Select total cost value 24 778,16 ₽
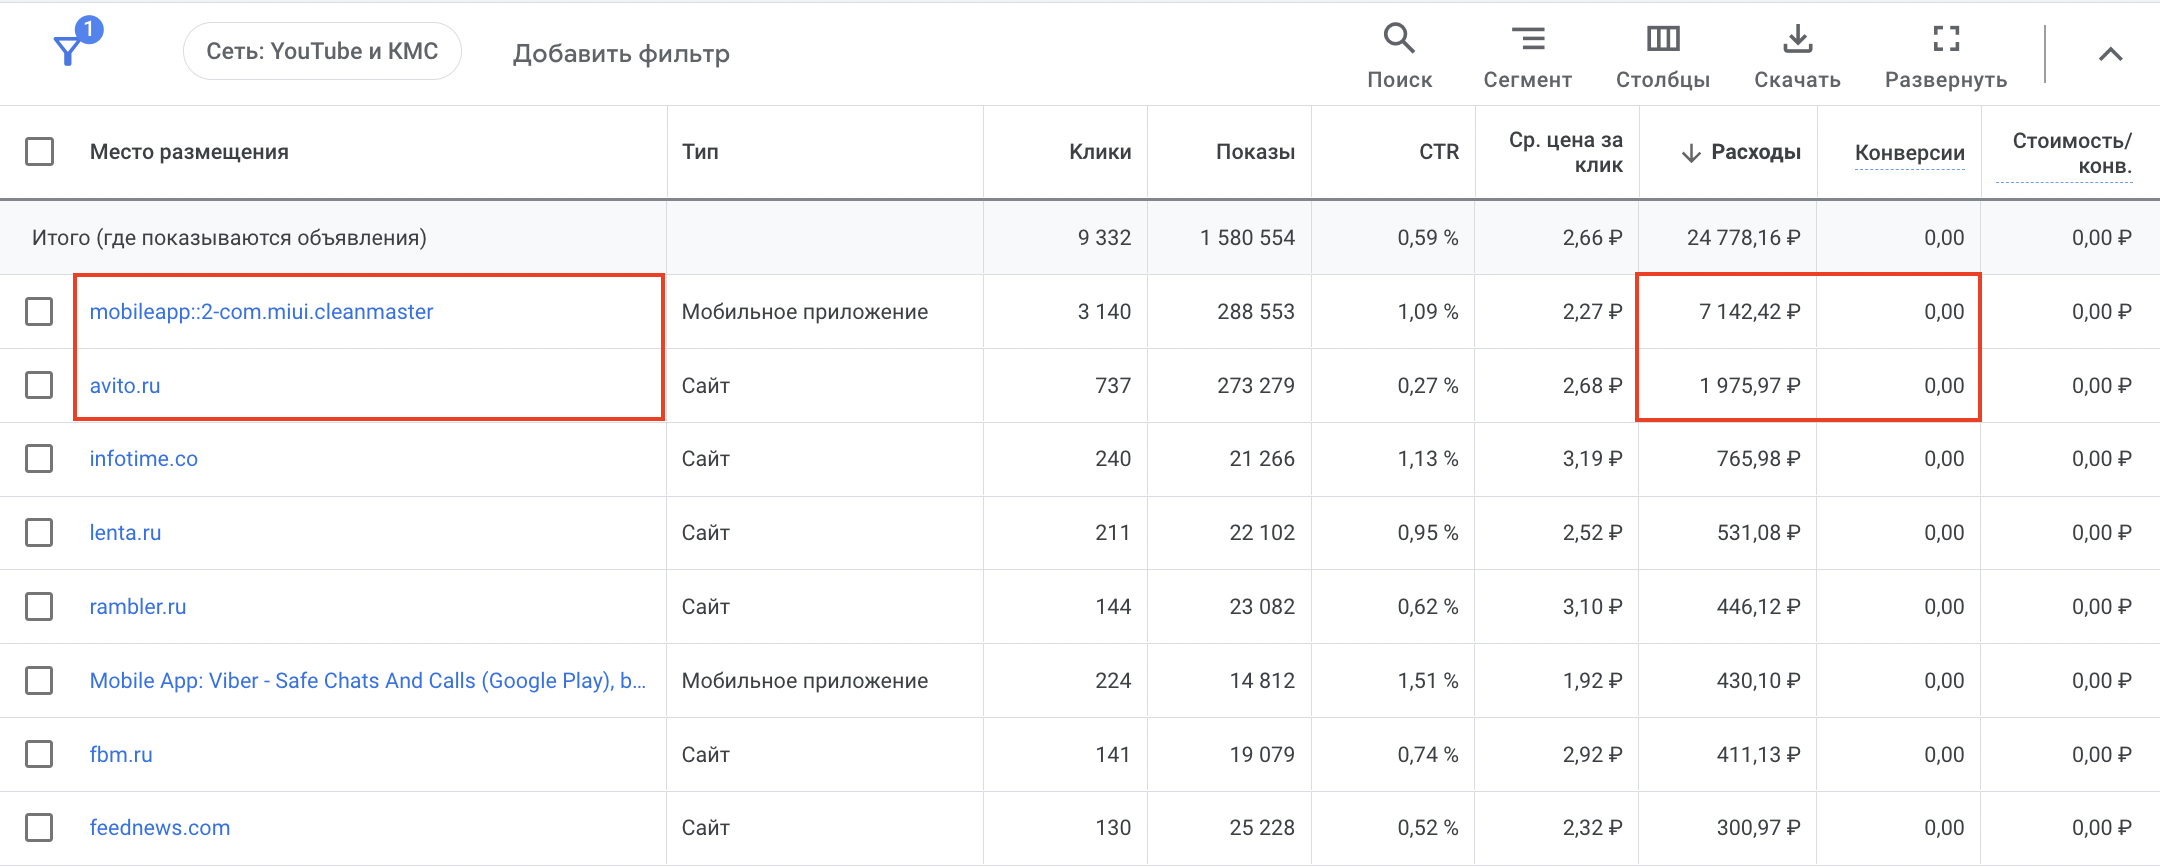The image size is (2160, 866). (x=1744, y=238)
